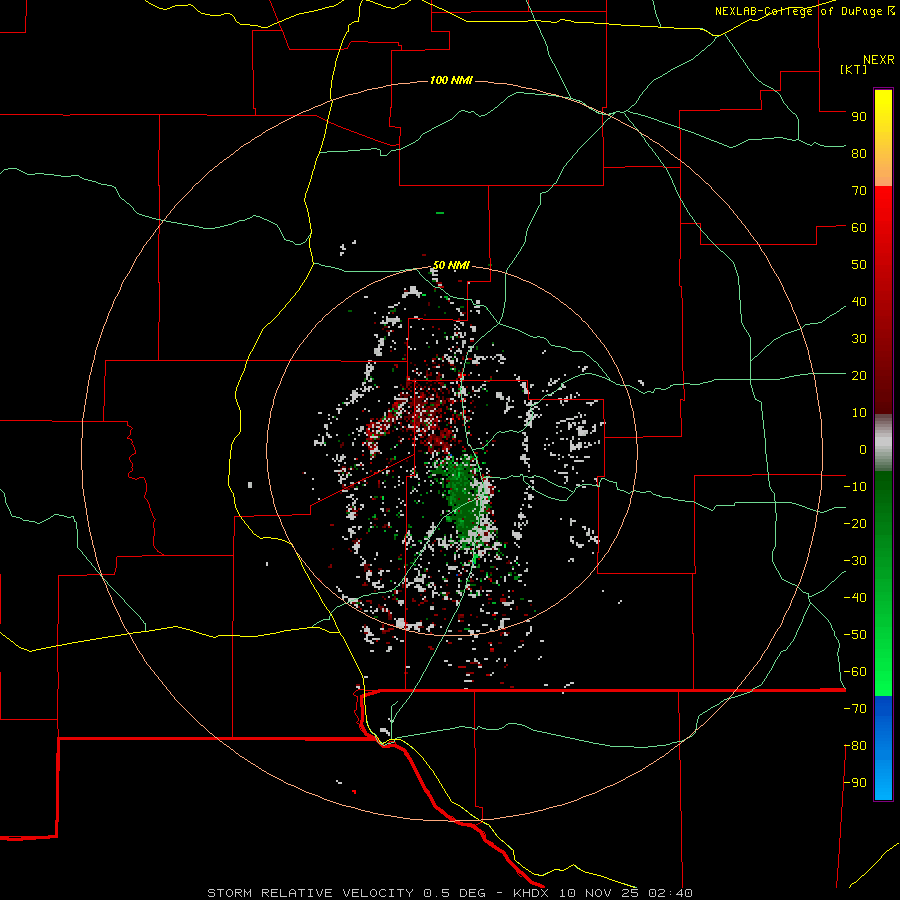Click the KHDX station identifier in caption
The image size is (900, 900).
coord(531,893)
